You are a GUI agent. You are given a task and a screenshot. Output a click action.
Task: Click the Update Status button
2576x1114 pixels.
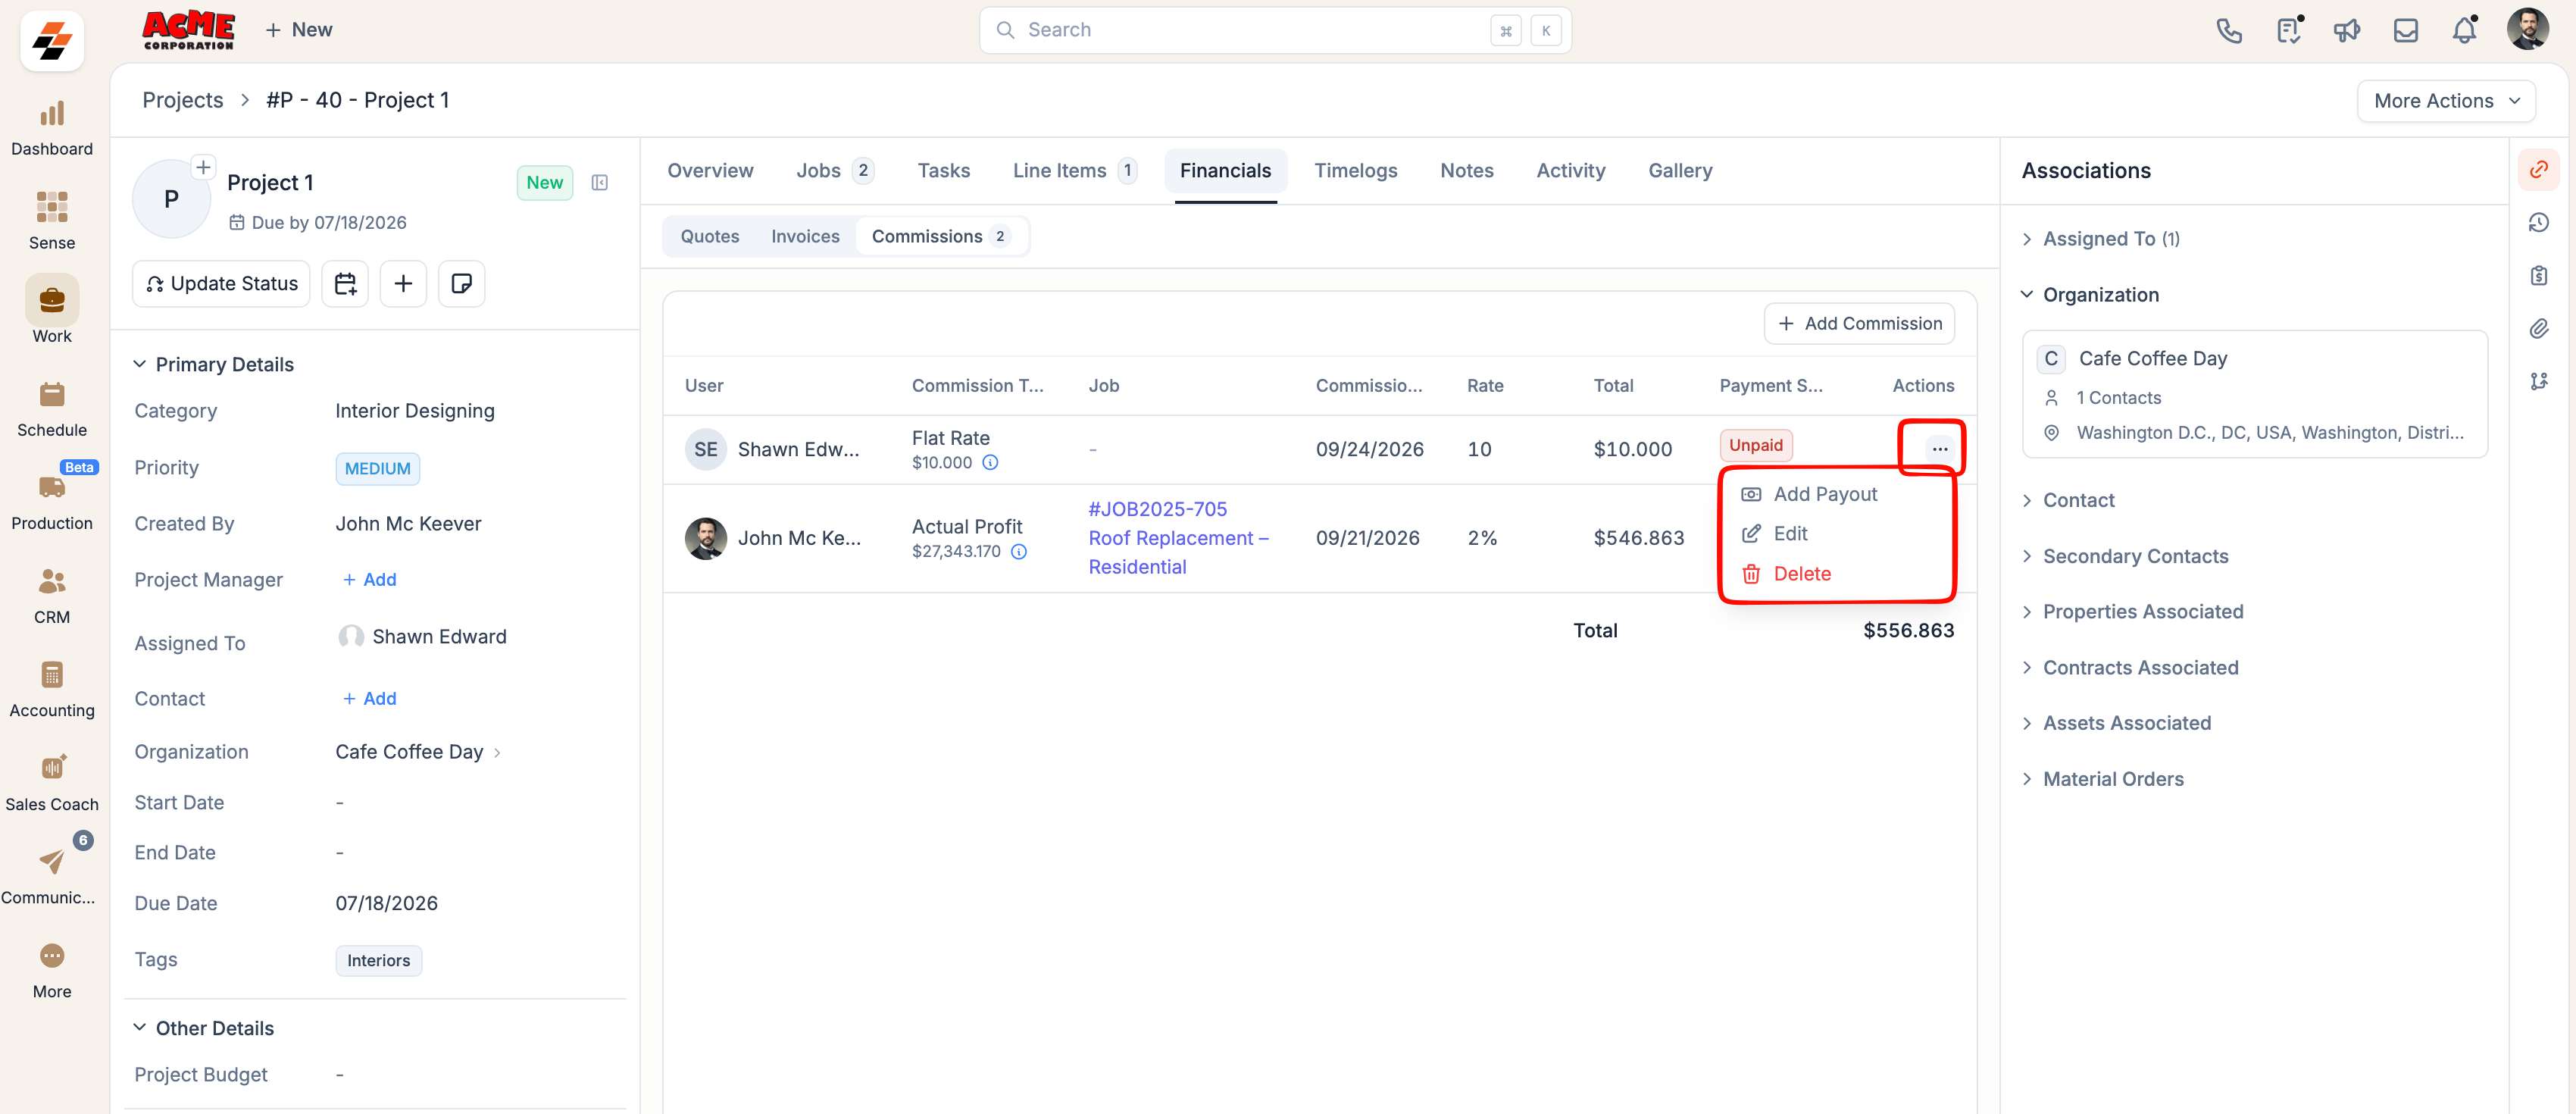pyautogui.click(x=221, y=284)
